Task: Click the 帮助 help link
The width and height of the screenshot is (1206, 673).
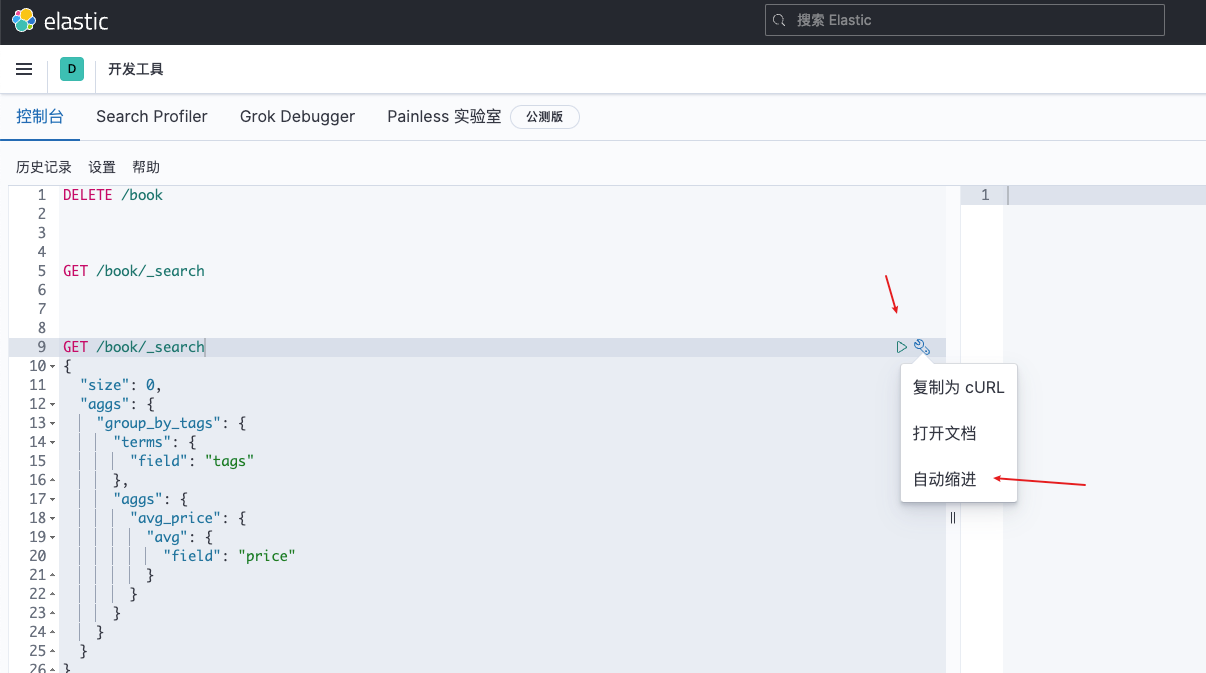Action: (x=146, y=167)
